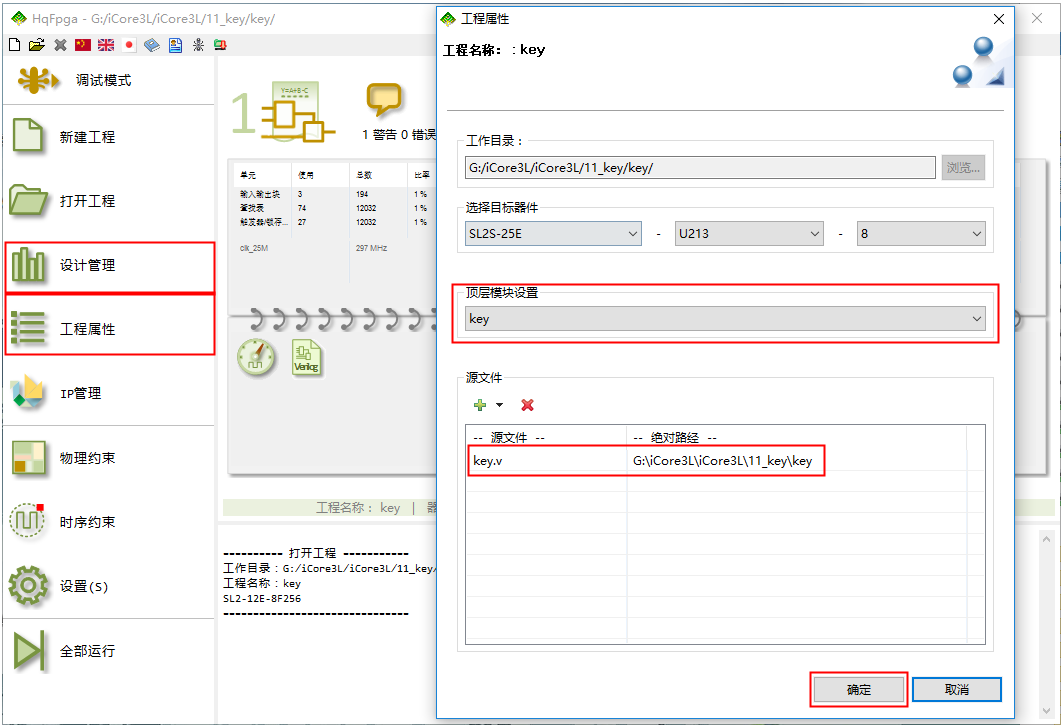Click the green plus add source file icon
This screenshot has height=726, width=1062.
481,405
